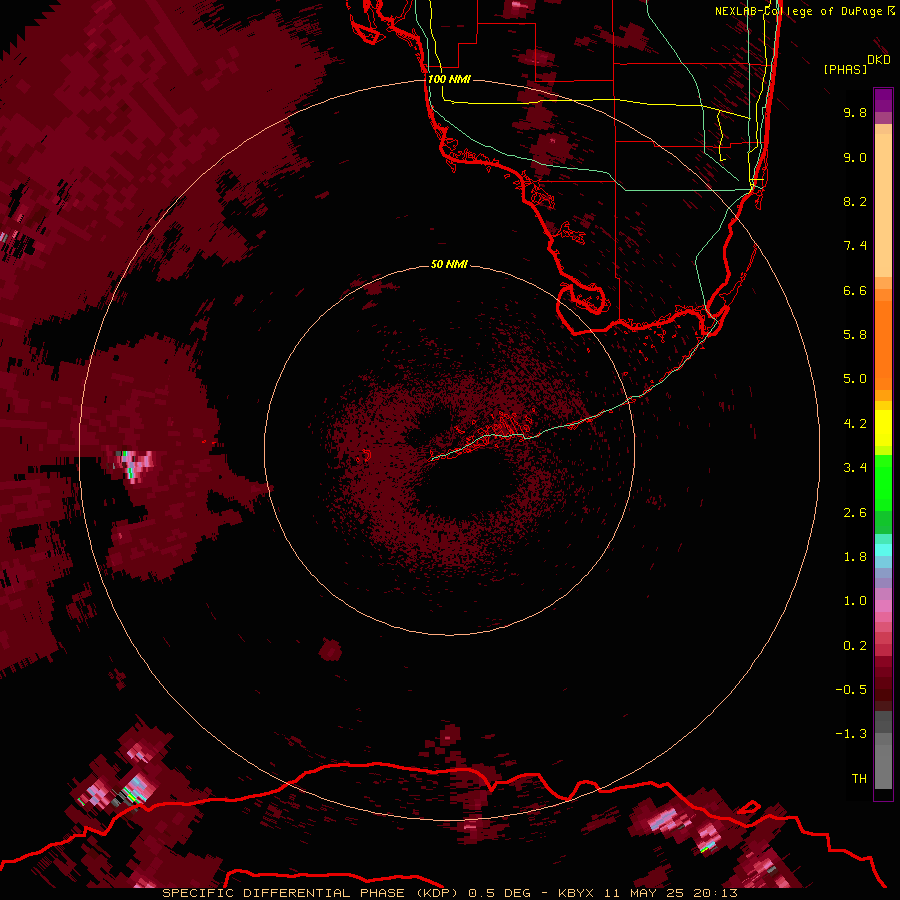Pick the cyan segment of the color bar
900x900 pixels.
point(883,550)
